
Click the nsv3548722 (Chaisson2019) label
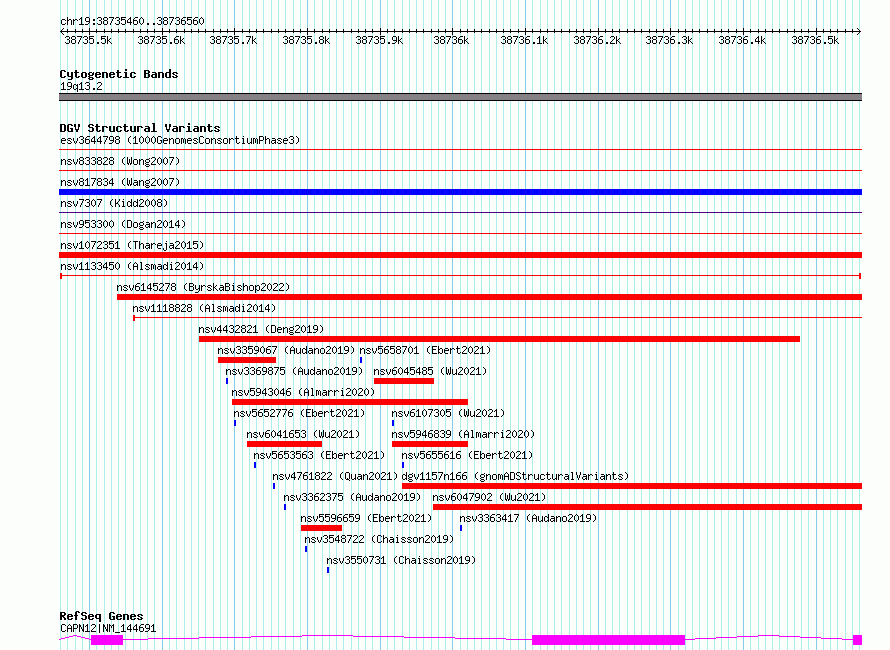[379, 539]
